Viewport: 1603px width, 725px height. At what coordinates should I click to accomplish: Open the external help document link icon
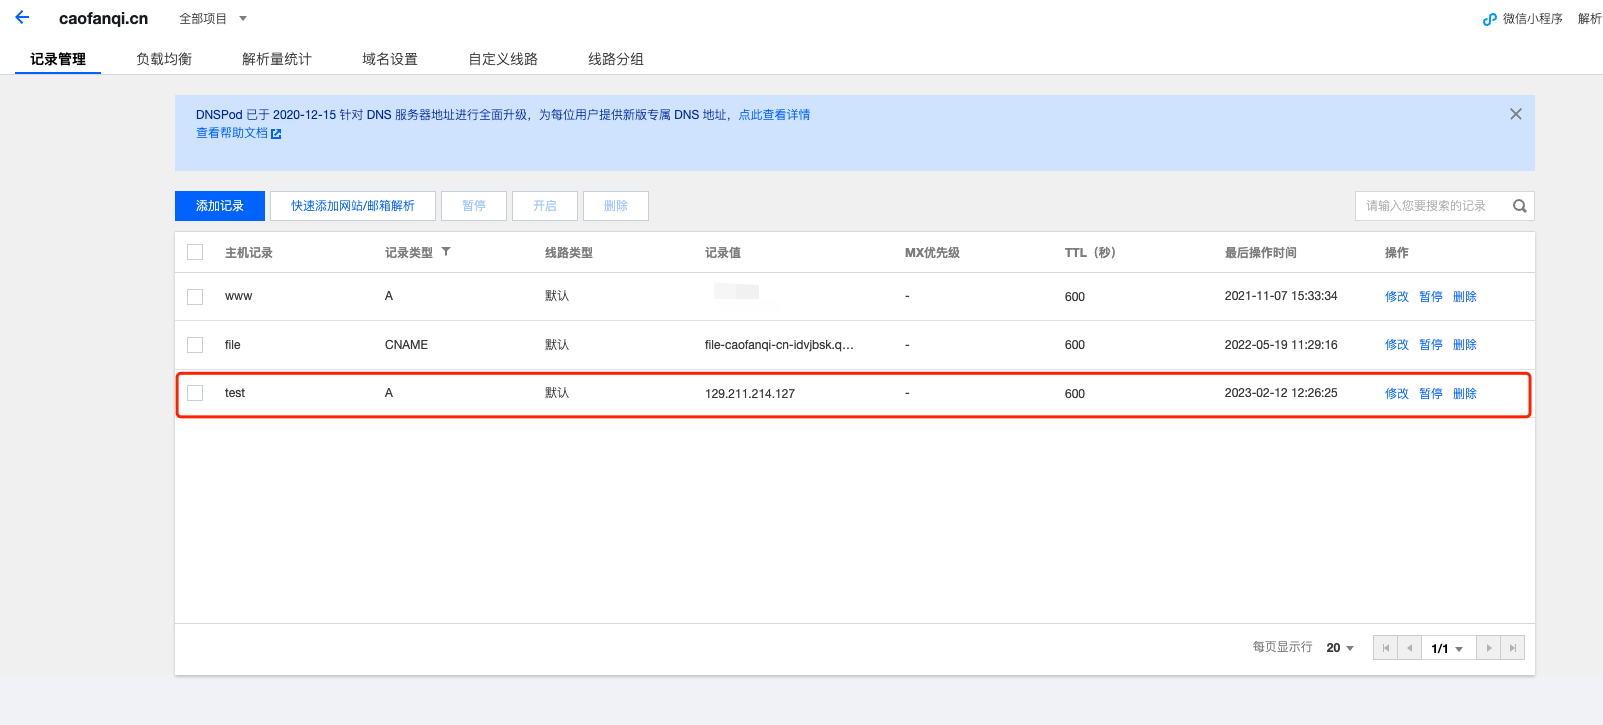click(x=276, y=134)
